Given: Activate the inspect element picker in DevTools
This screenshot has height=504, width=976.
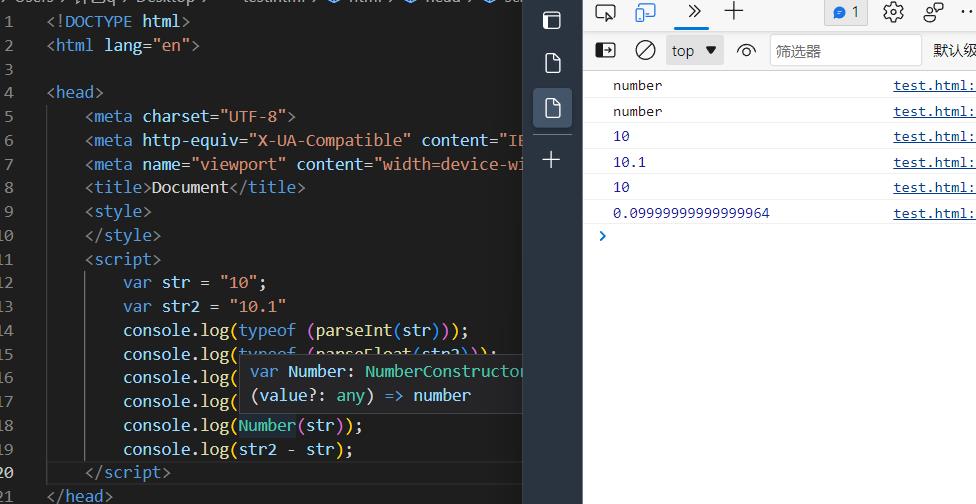Looking at the screenshot, I should coord(605,12).
